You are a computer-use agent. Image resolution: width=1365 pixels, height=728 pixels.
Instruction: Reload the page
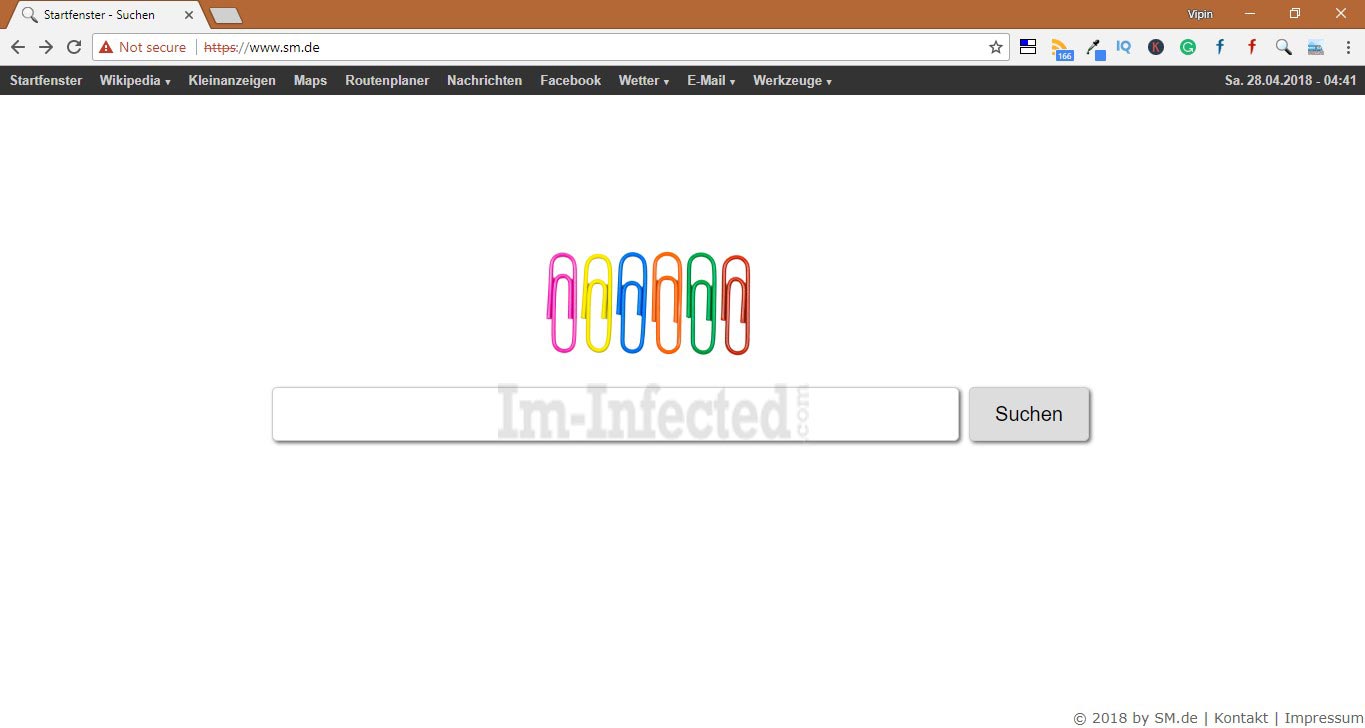coord(74,47)
